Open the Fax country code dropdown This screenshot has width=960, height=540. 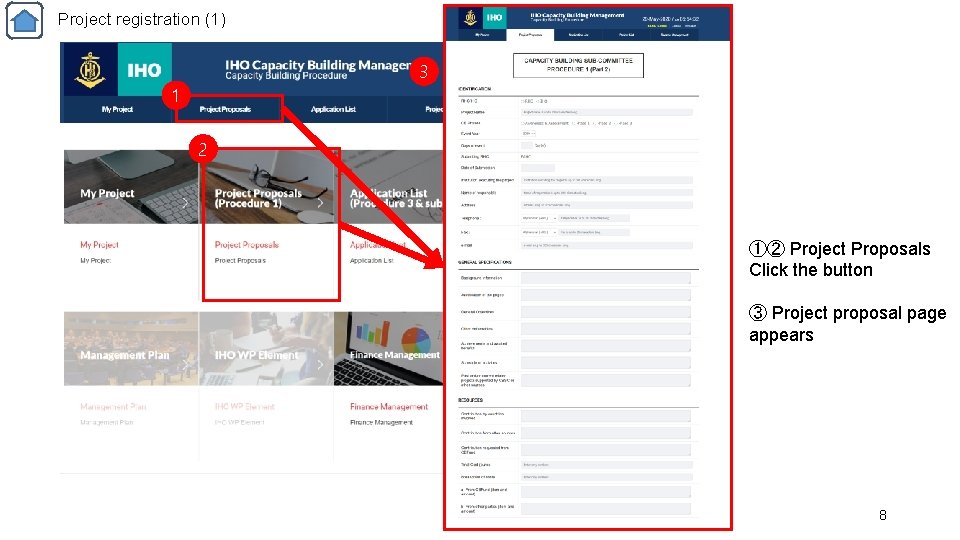click(539, 232)
